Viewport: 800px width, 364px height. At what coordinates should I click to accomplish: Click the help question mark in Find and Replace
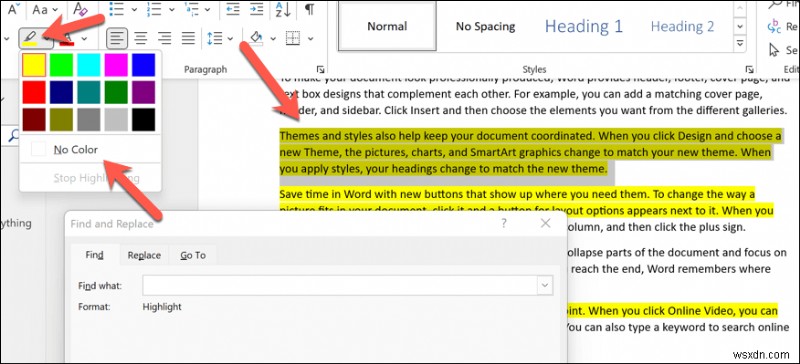tap(504, 223)
